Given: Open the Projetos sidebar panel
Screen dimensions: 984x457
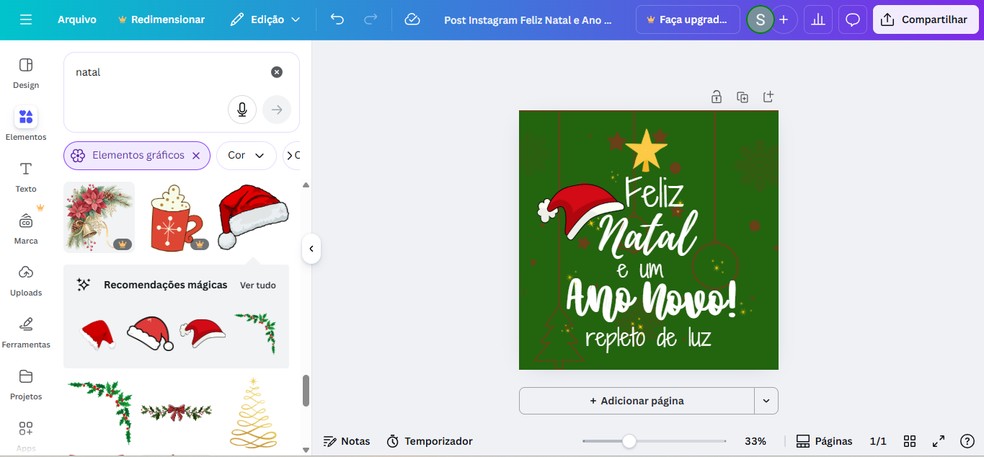Looking at the screenshot, I should coord(26,384).
